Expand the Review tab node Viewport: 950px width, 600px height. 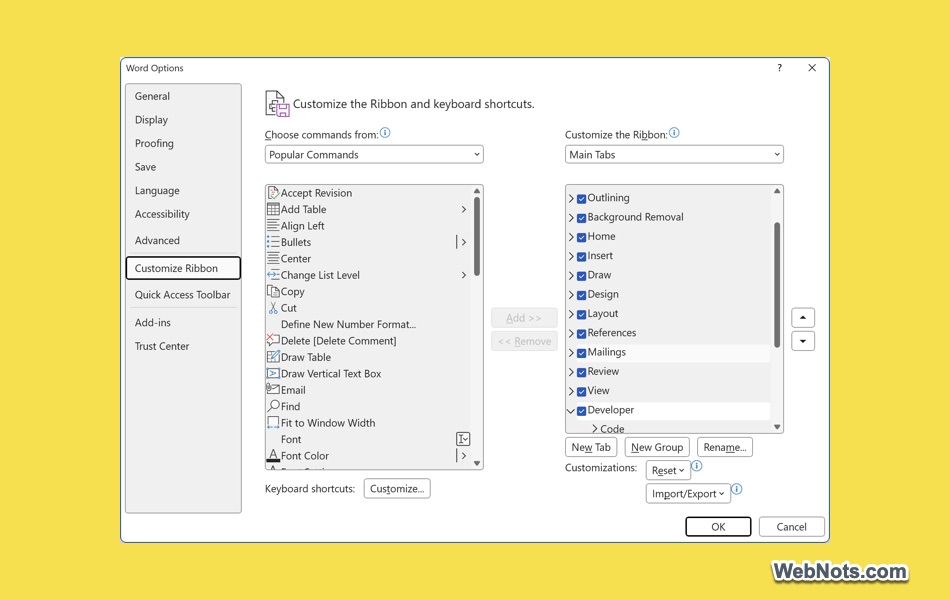pos(571,372)
